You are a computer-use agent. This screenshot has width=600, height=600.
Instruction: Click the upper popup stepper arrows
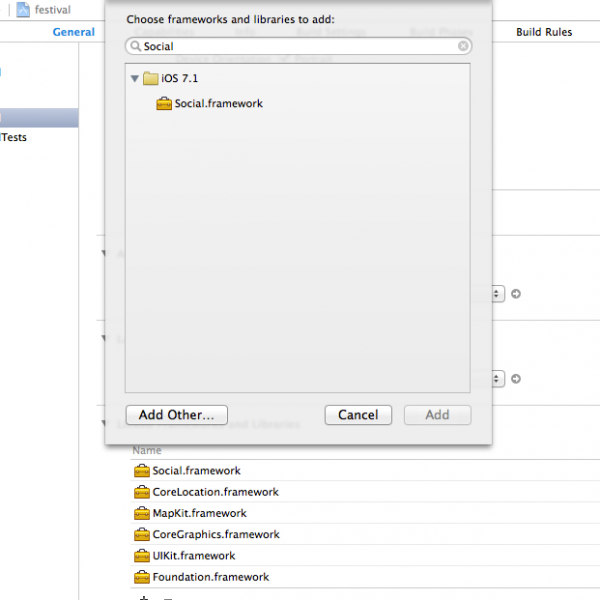[x=497, y=294]
